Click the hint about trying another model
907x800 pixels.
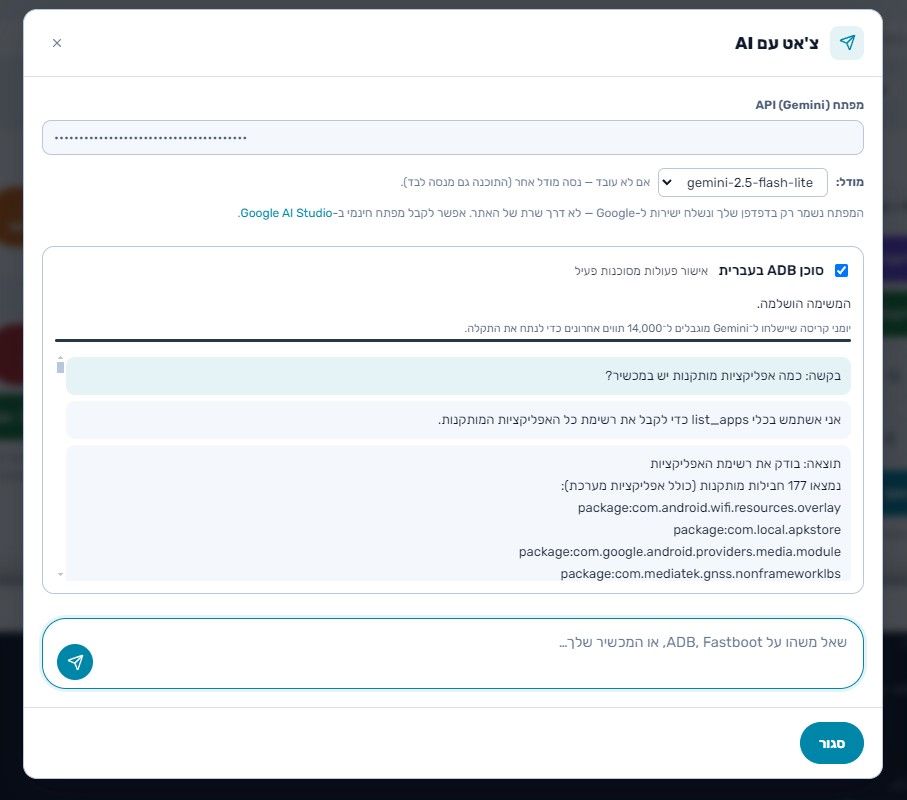click(x=526, y=182)
